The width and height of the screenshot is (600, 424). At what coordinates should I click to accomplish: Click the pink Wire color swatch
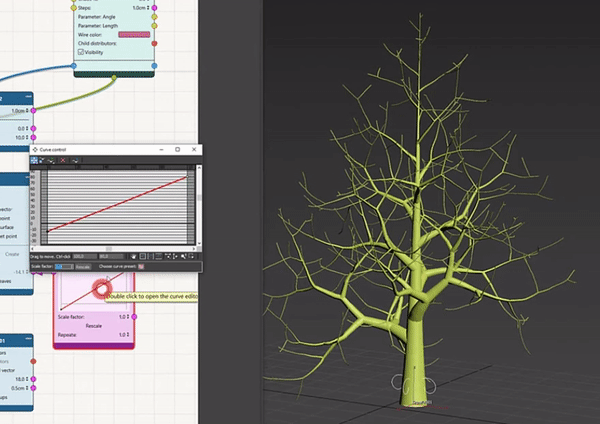click(134, 34)
